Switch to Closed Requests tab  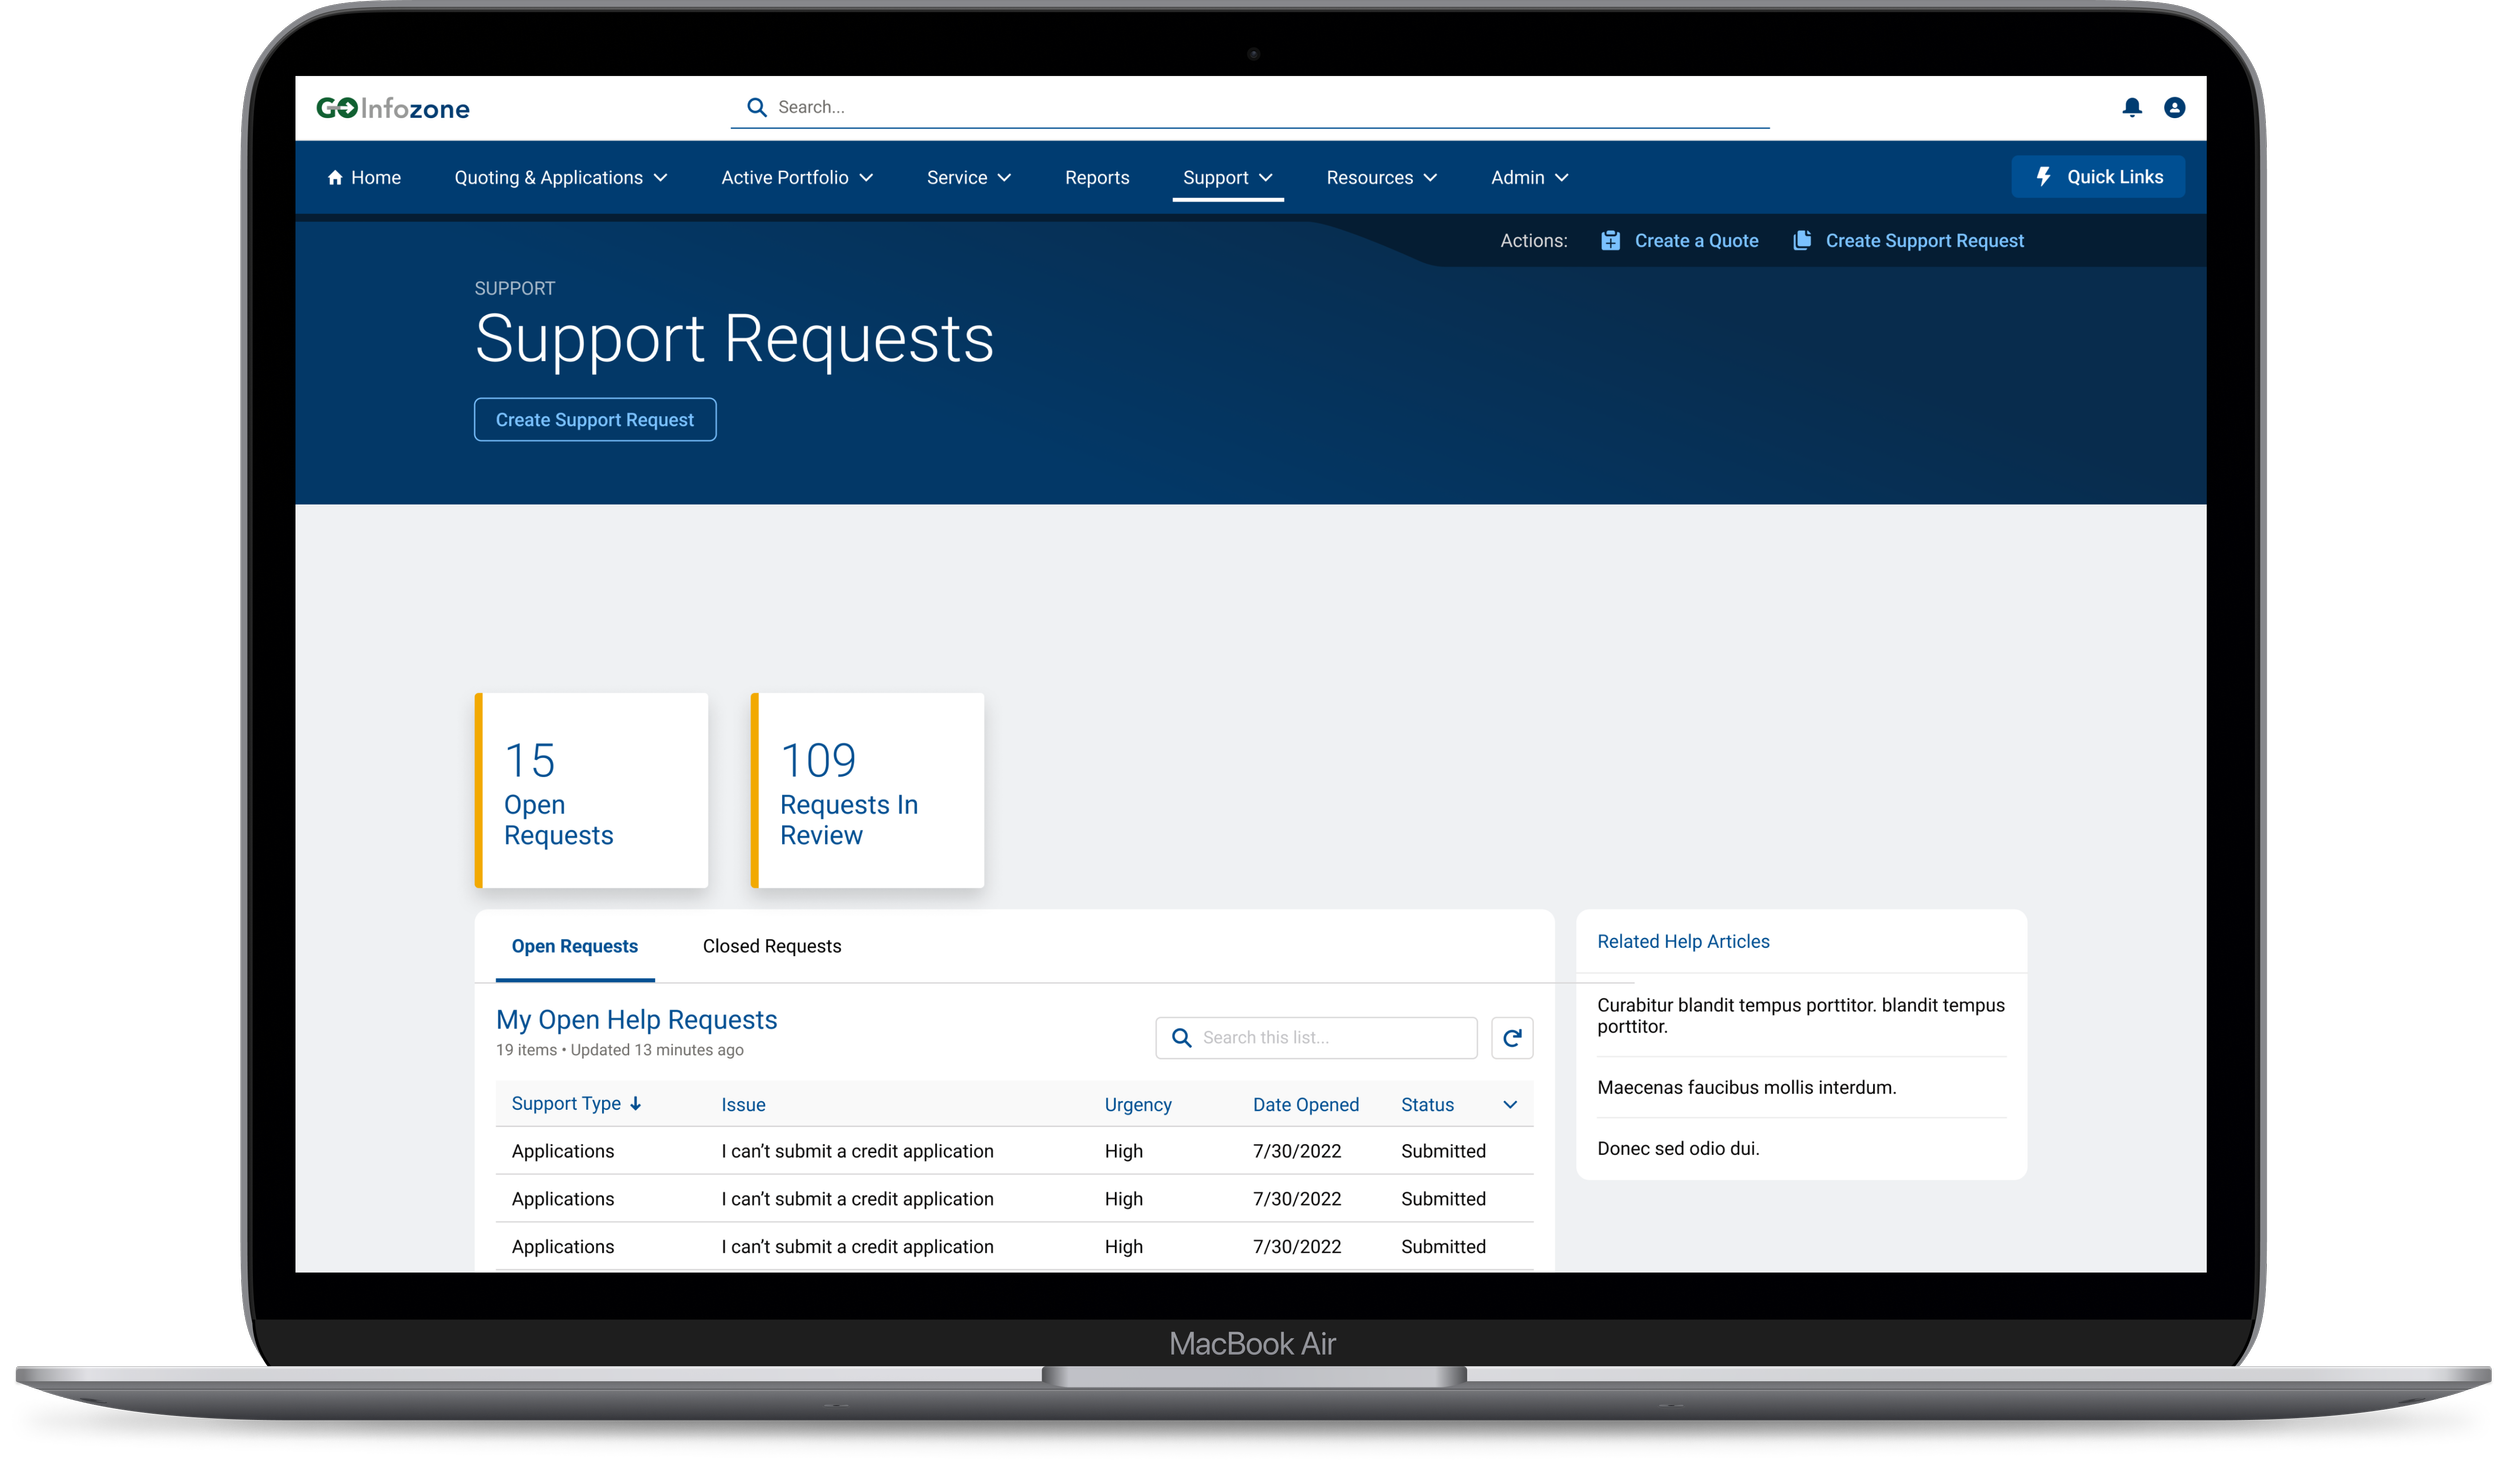pyautogui.click(x=771, y=946)
